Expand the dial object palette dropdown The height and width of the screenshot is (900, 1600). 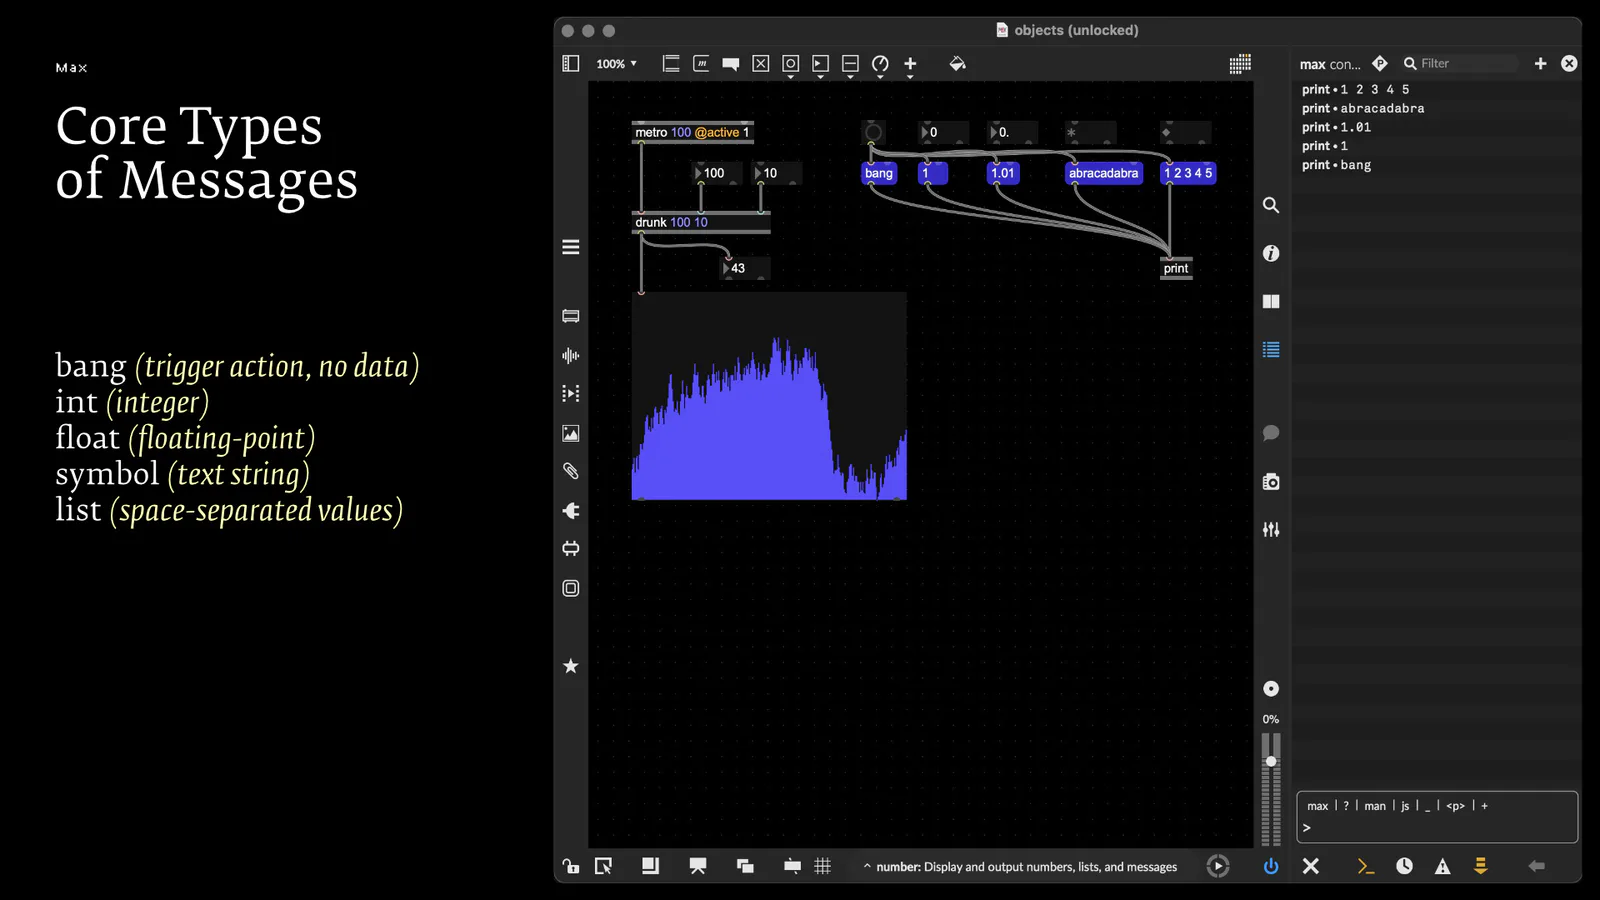pyautogui.click(x=880, y=66)
